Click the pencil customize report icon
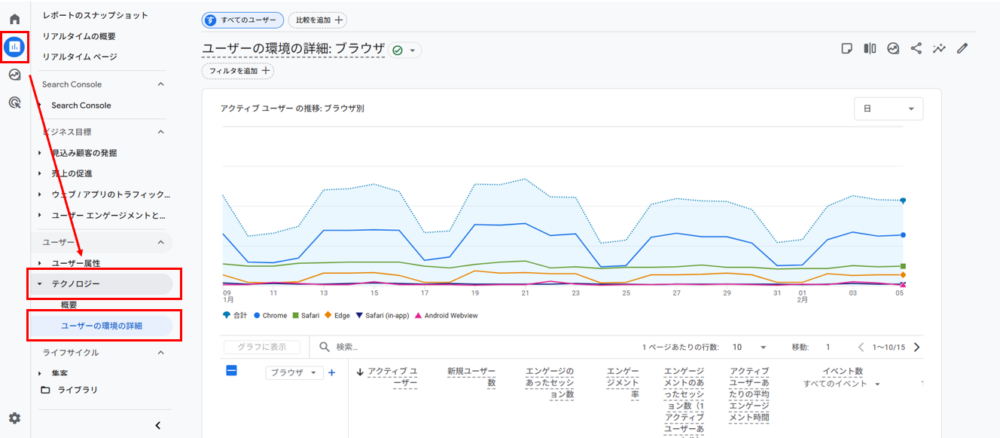 point(962,48)
